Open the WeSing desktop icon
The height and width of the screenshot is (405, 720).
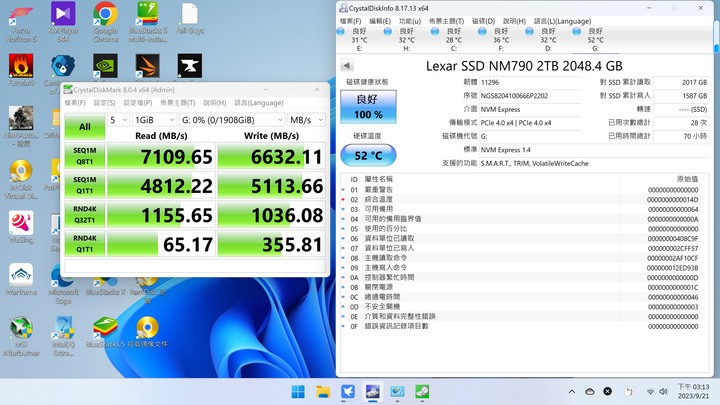click(21, 227)
